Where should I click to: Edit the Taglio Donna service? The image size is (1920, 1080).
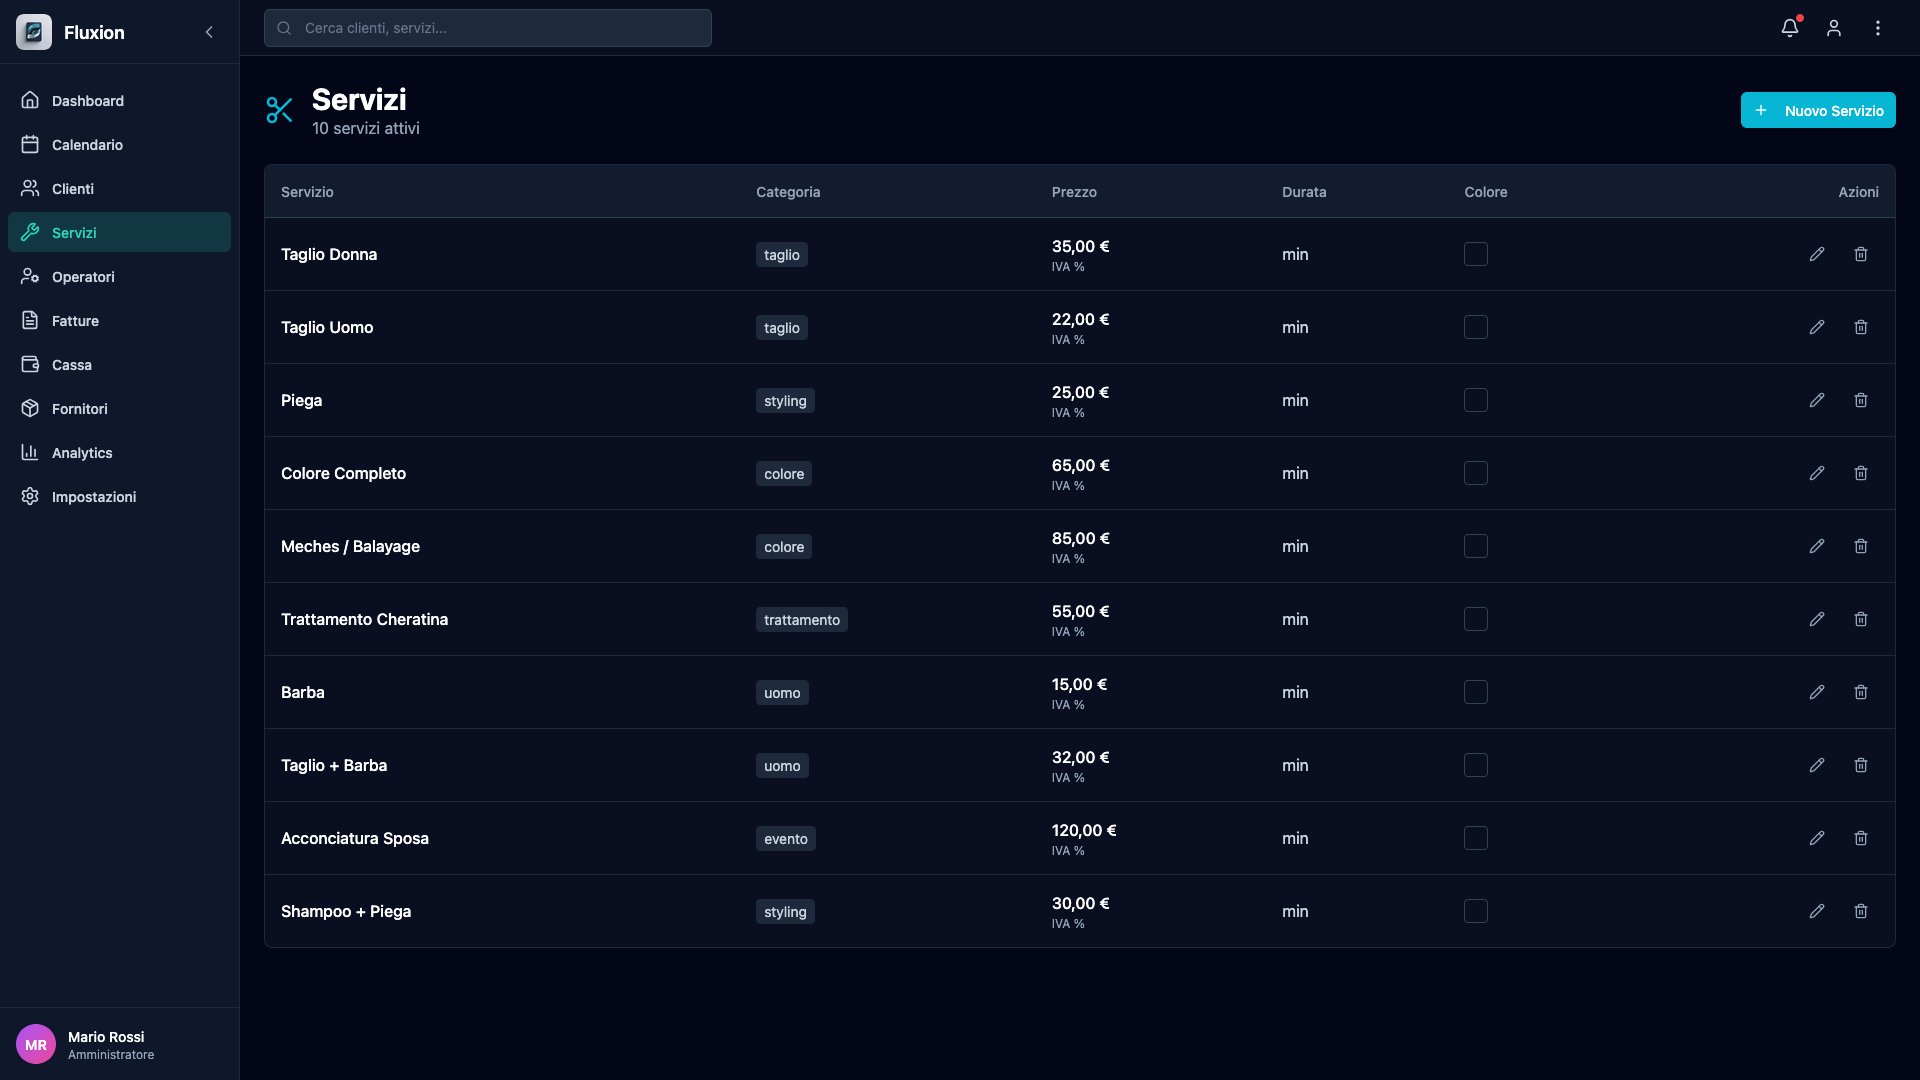[1817, 254]
